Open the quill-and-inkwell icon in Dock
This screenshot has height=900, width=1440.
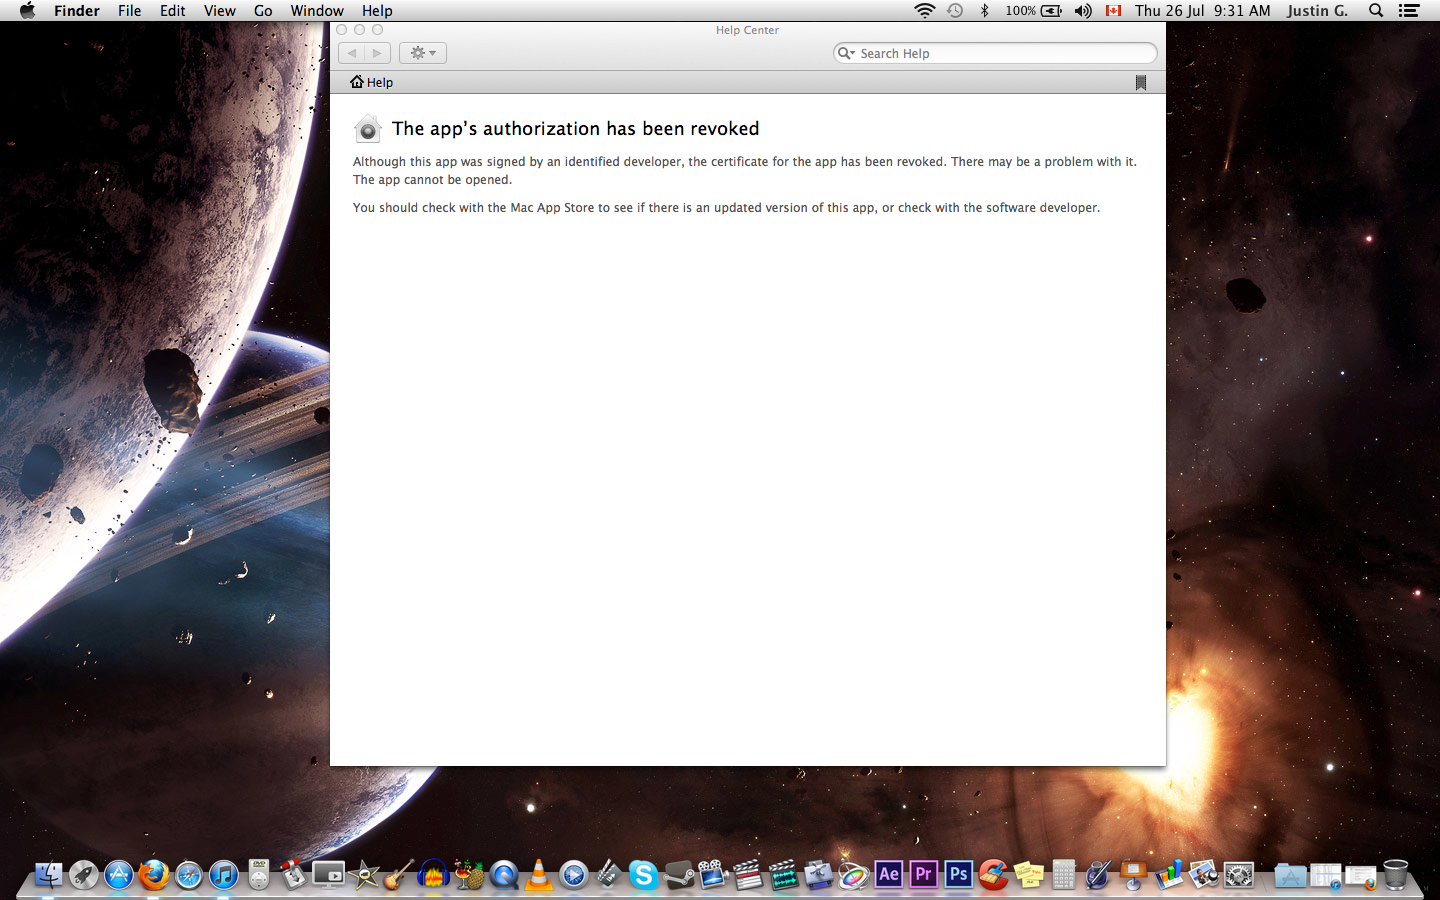click(1098, 874)
